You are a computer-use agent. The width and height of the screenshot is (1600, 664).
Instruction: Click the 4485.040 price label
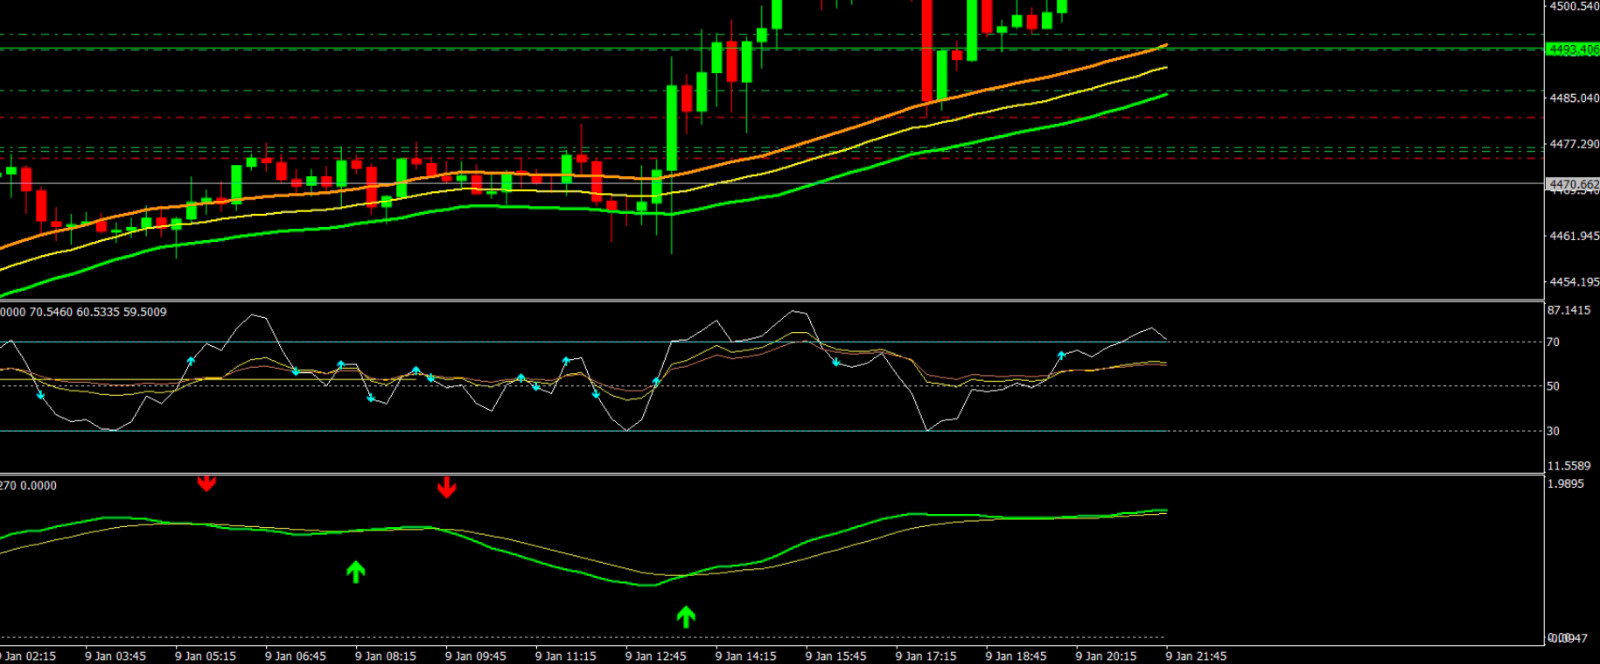(x=1574, y=98)
